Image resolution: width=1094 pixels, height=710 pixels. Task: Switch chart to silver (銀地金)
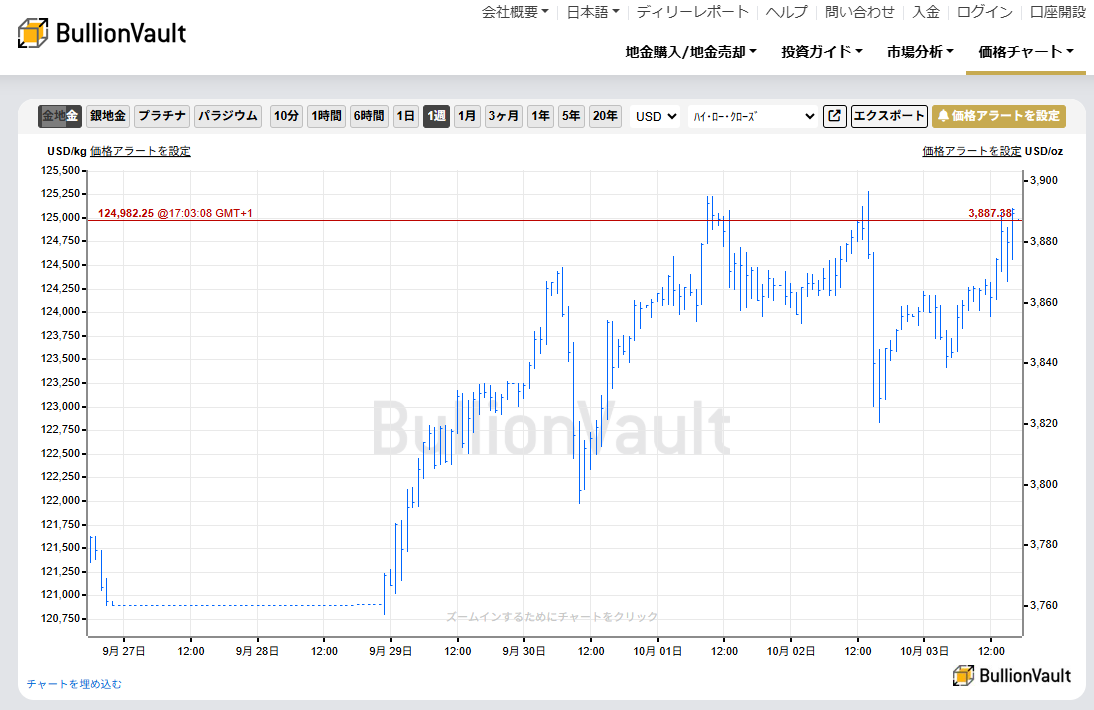[x=108, y=116]
